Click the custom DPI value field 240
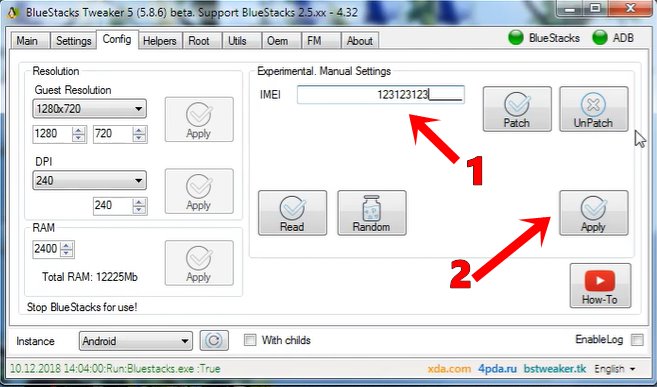This screenshot has height=387, width=657. [x=113, y=206]
